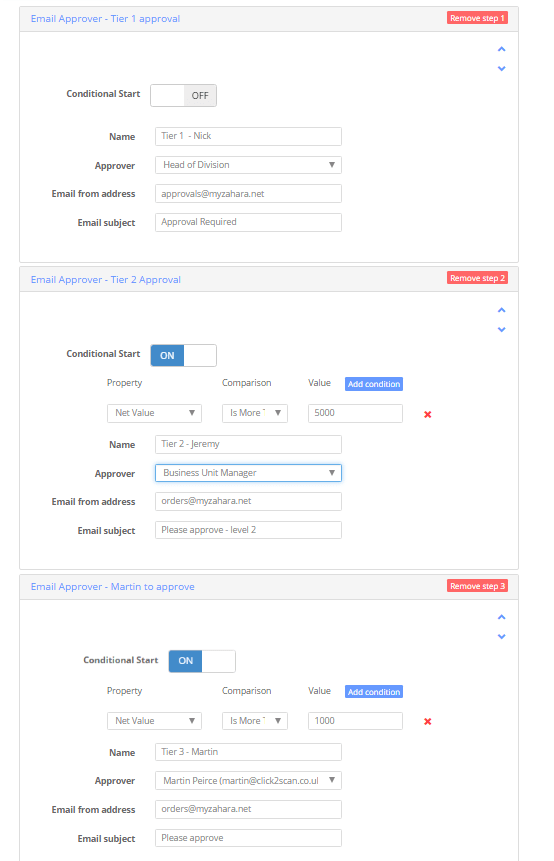Move Martin to approve step down
The width and height of the screenshot is (554, 861).
click(x=501, y=636)
